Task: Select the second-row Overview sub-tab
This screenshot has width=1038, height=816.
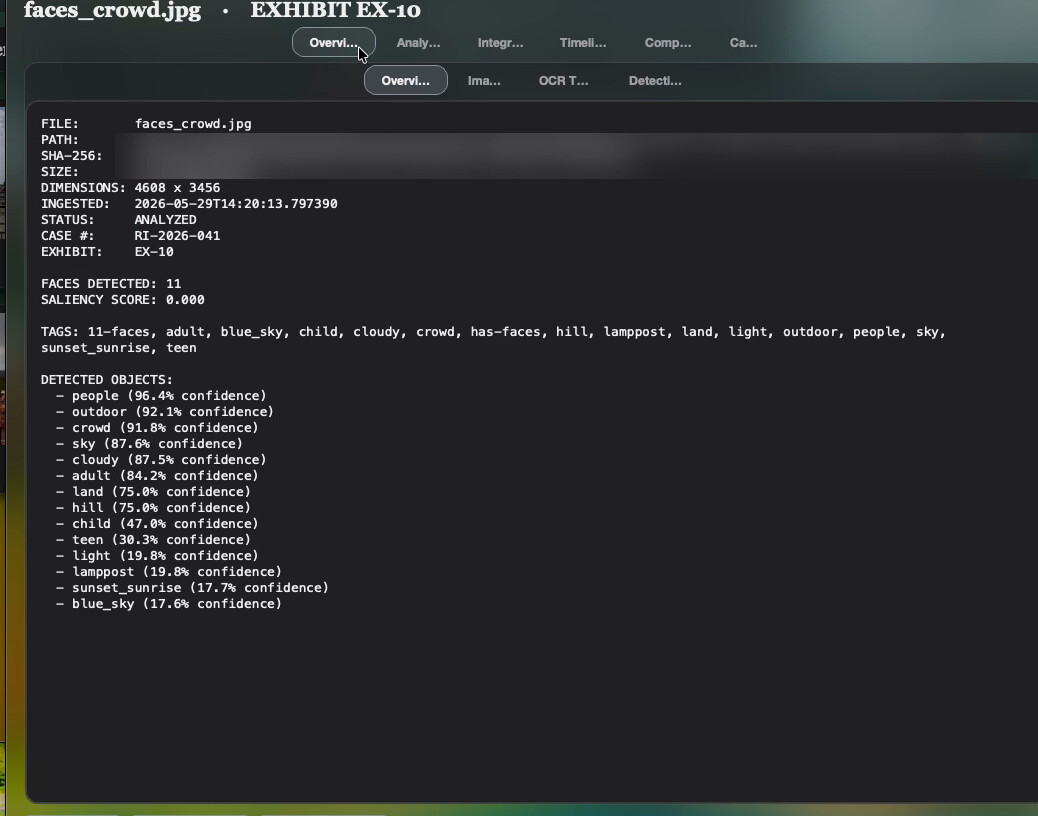Action: 406,81
